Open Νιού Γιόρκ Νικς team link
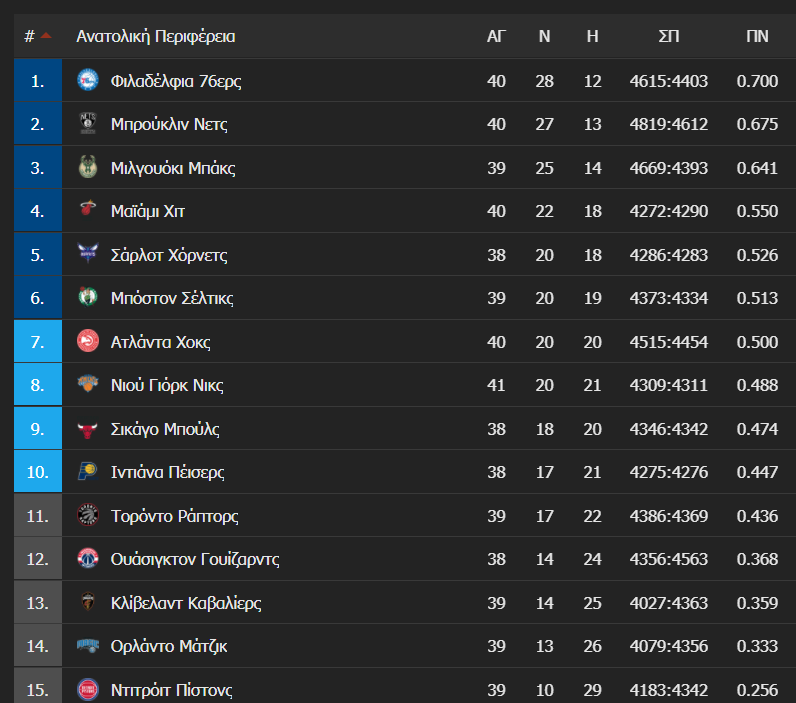 coord(167,385)
